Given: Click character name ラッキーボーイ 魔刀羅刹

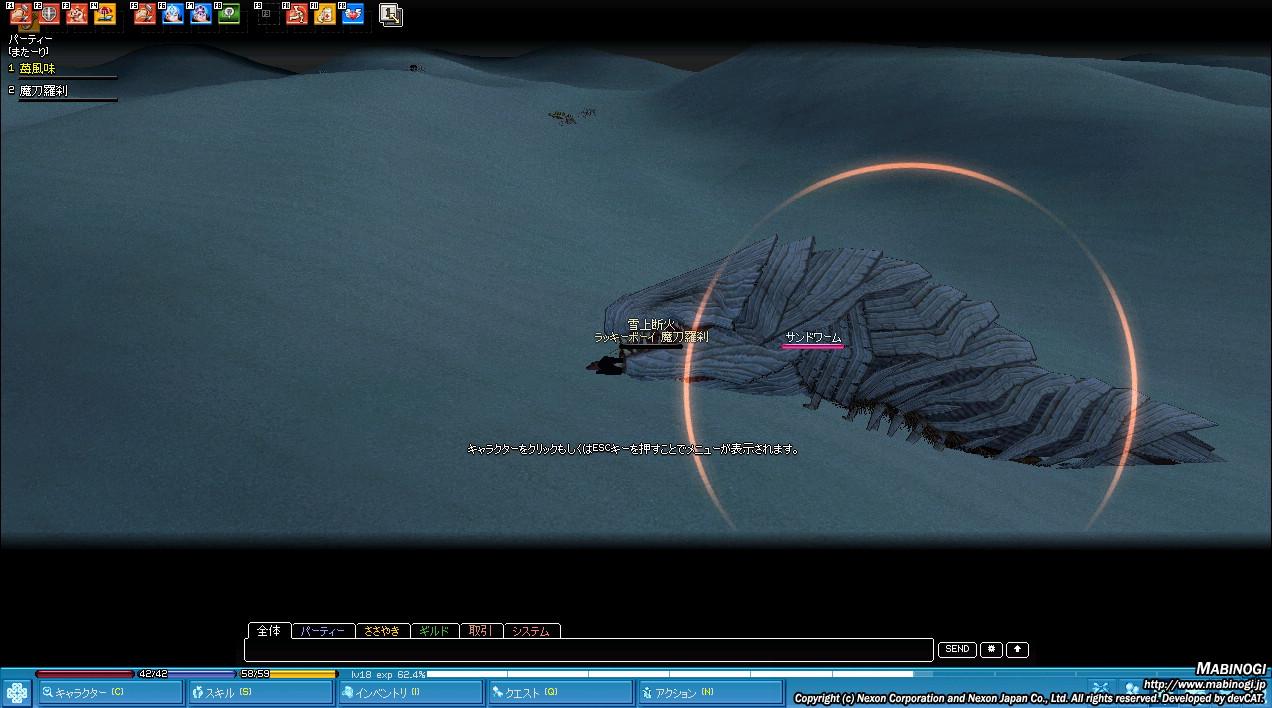Looking at the screenshot, I should click(x=651, y=338).
